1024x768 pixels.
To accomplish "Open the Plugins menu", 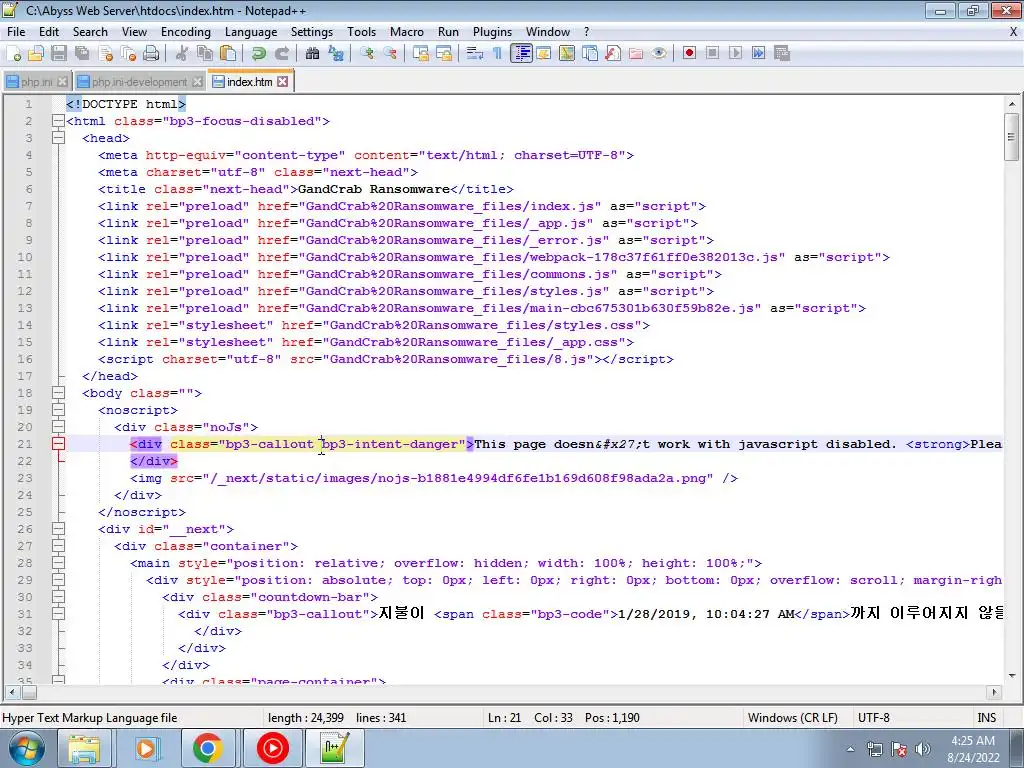I will point(492,31).
